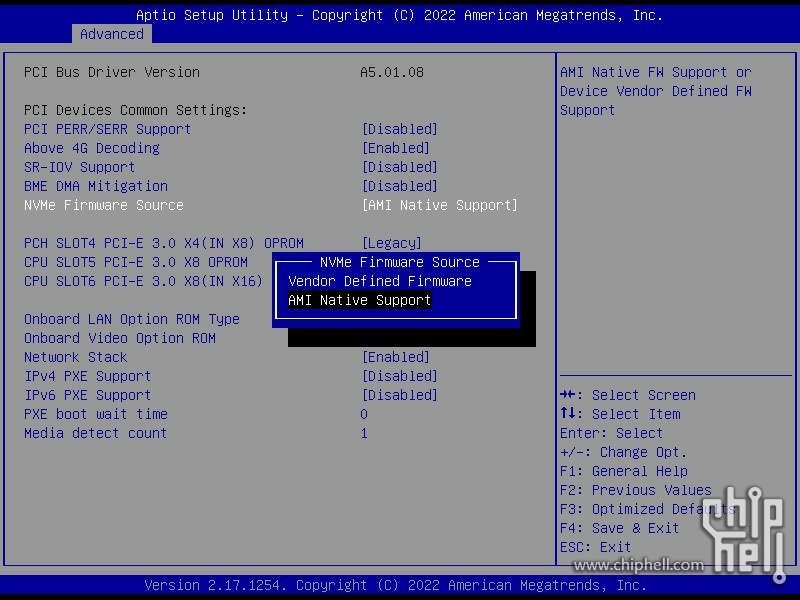Select the IPv6 PXE Support setting
Viewport: 800px width, 600px height.
[88, 395]
